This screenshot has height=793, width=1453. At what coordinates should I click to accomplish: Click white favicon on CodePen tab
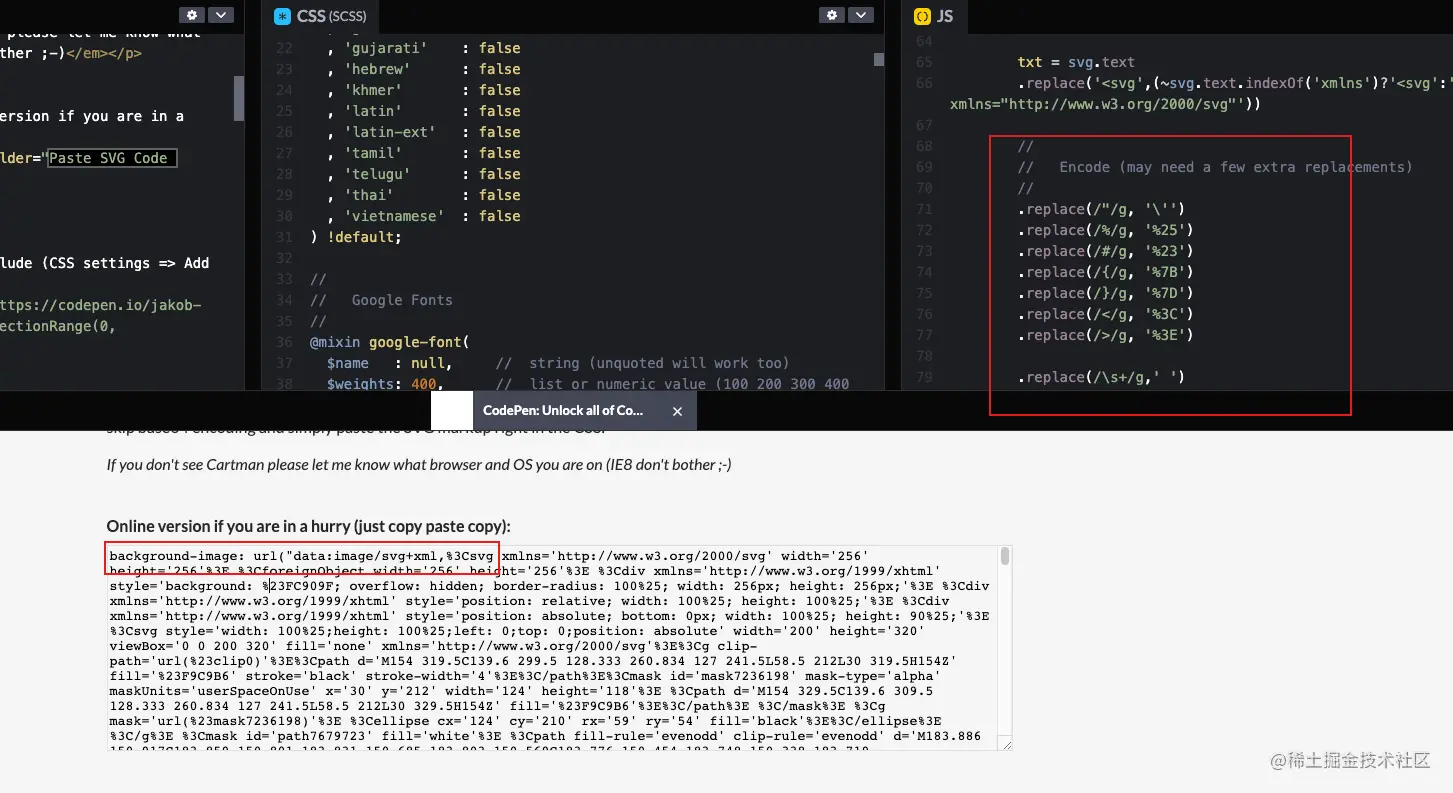pos(451,411)
